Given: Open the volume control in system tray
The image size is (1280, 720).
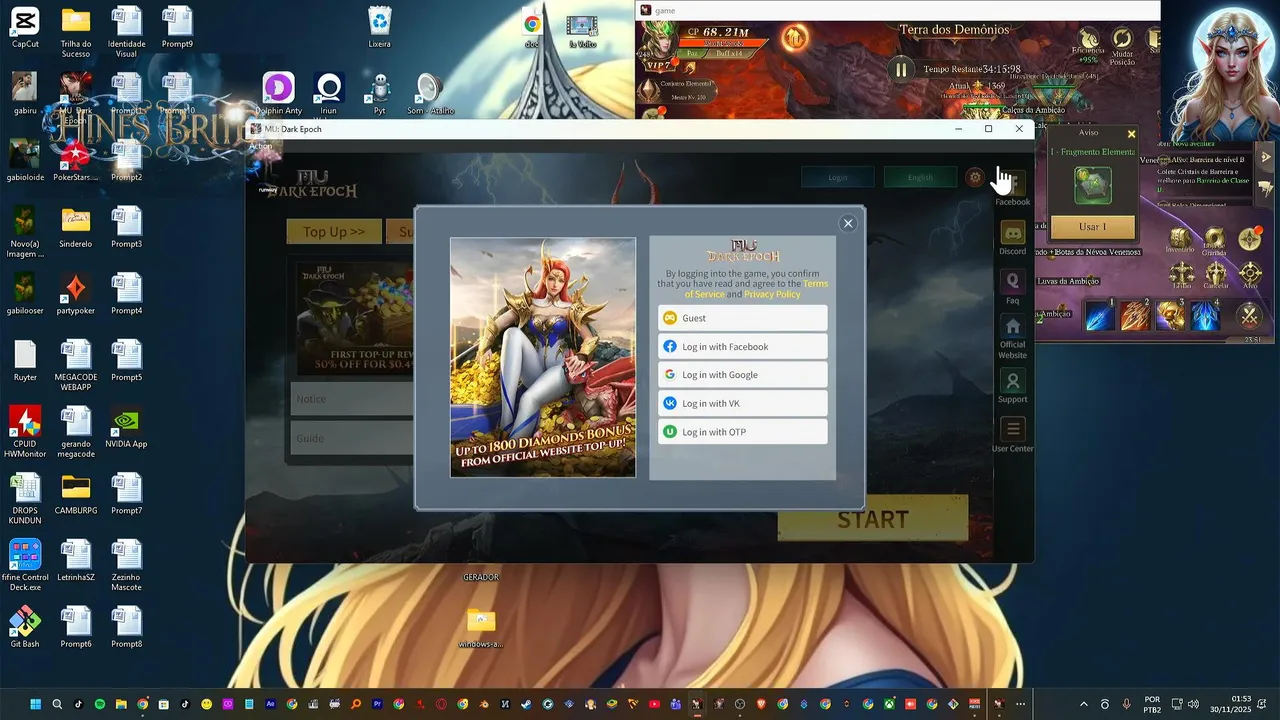Looking at the screenshot, I should pyautogui.click(x=1193, y=704).
